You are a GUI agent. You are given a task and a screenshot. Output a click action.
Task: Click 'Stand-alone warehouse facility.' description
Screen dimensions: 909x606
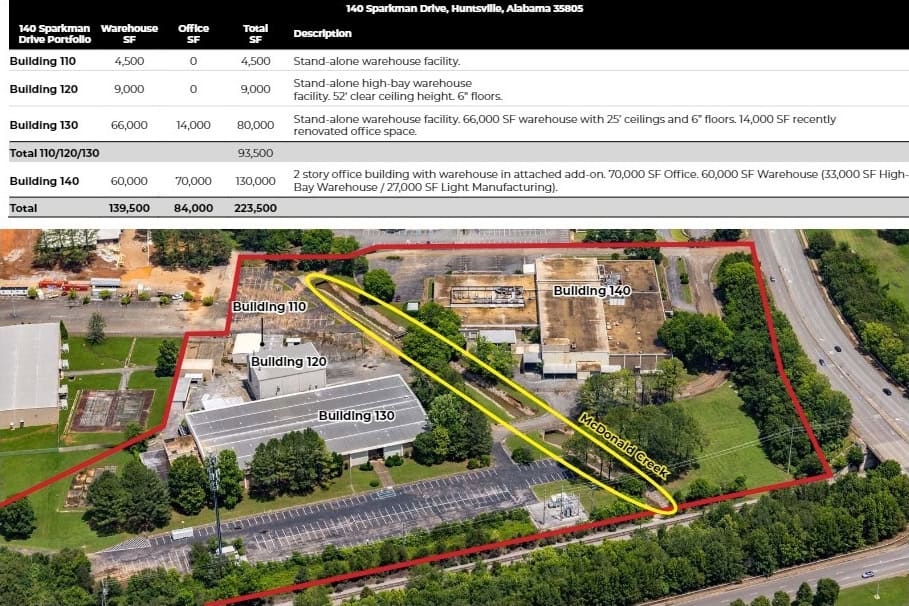(x=377, y=61)
